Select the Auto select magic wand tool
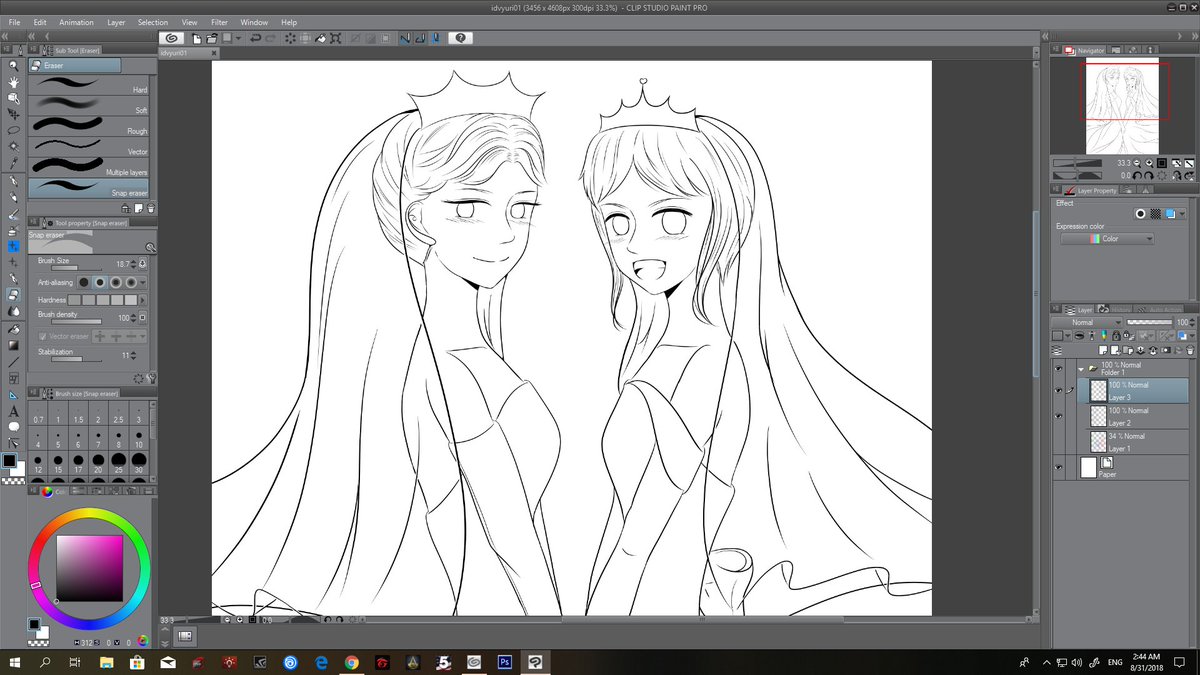 tap(14, 147)
